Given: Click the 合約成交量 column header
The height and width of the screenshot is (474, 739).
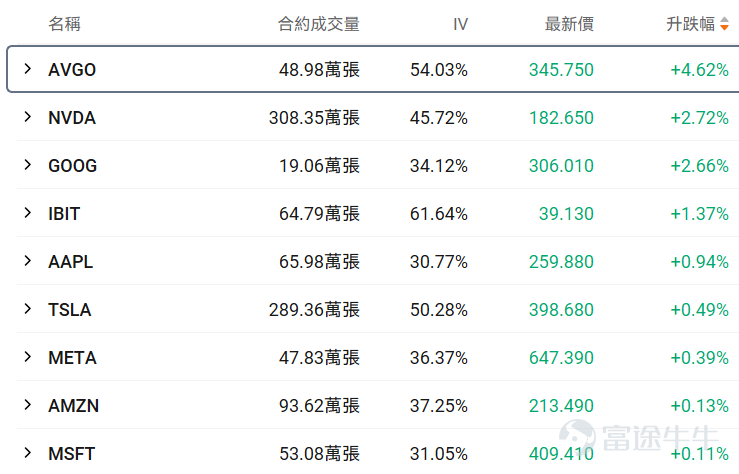Looking at the screenshot, I should (x=319, y=24).
